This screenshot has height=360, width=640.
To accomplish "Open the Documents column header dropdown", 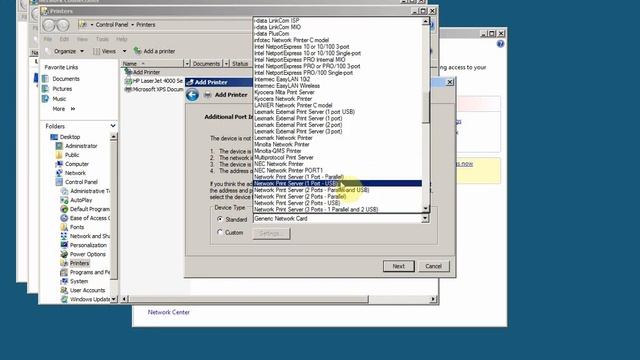I will (x=226, y=64).
